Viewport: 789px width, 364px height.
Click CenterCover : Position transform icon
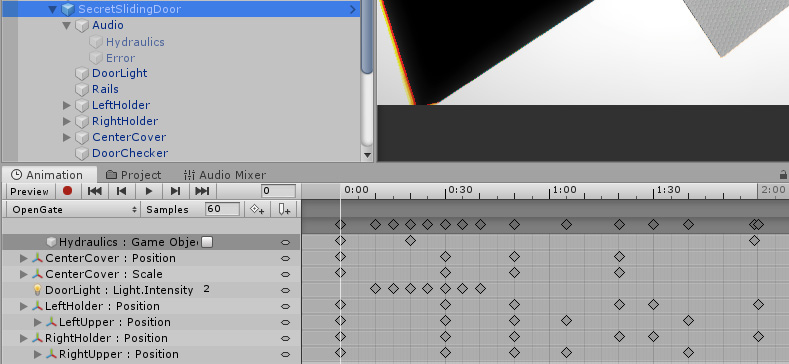point(37,258)
